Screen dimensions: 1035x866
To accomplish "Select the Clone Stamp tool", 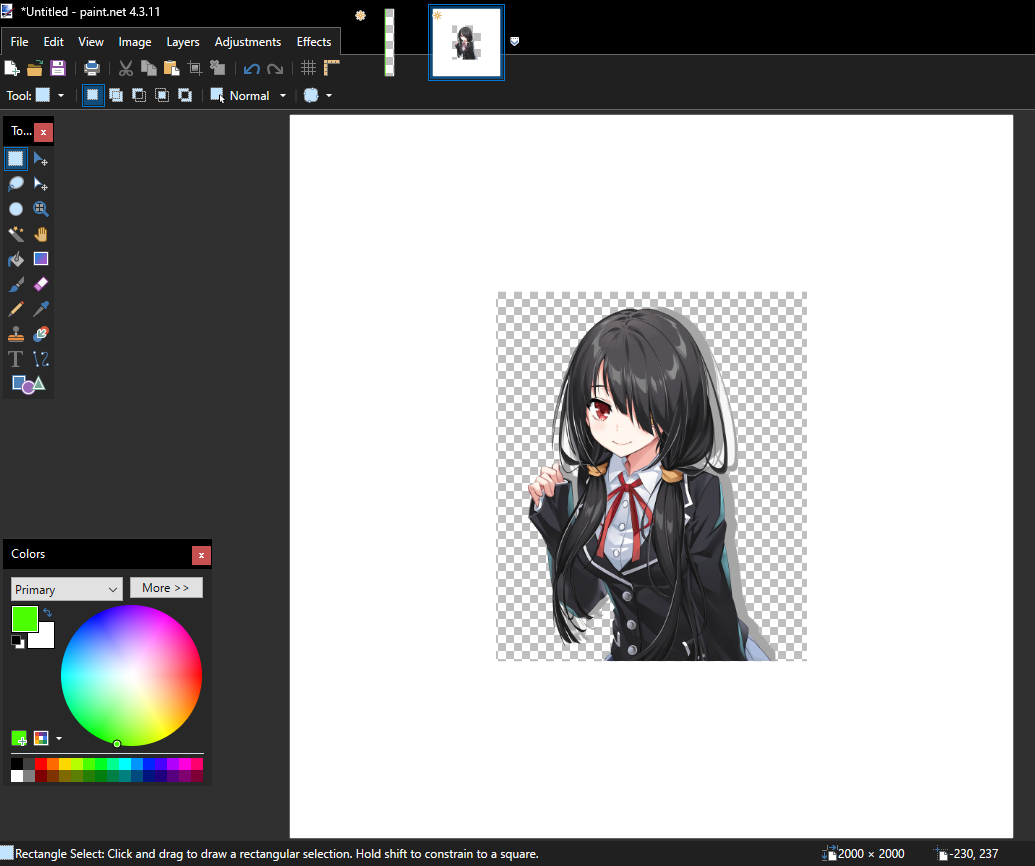I will coord(16,334).
